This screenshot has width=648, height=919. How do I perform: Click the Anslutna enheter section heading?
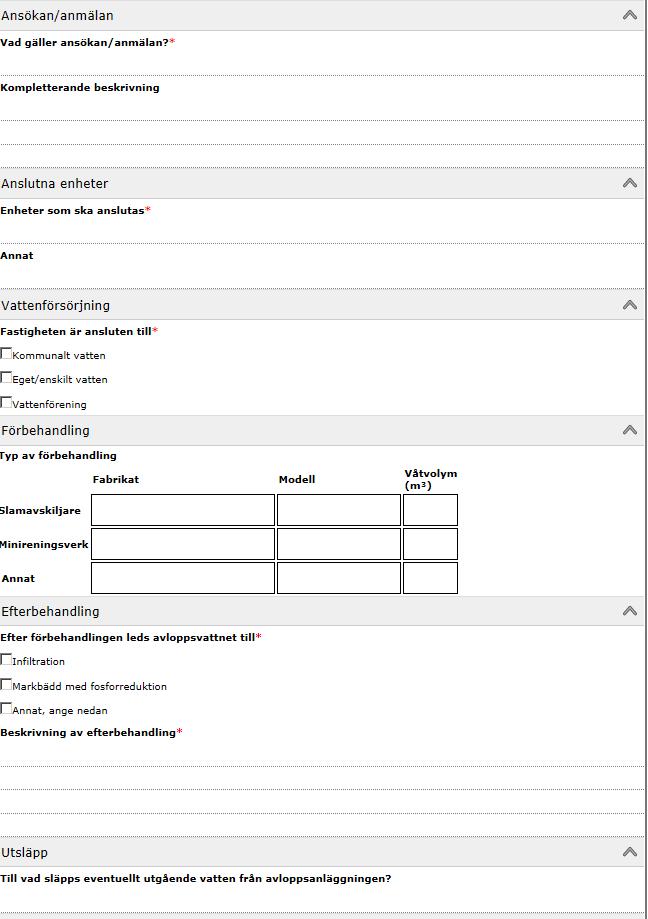coord(55,183)
